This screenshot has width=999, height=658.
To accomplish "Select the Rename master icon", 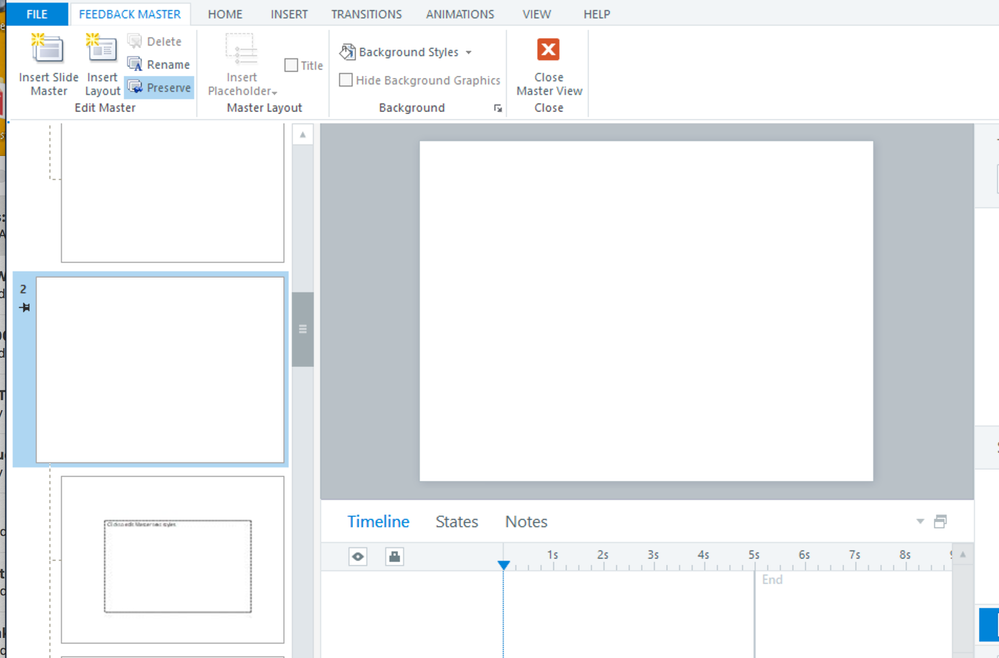I will click(135, 65).
